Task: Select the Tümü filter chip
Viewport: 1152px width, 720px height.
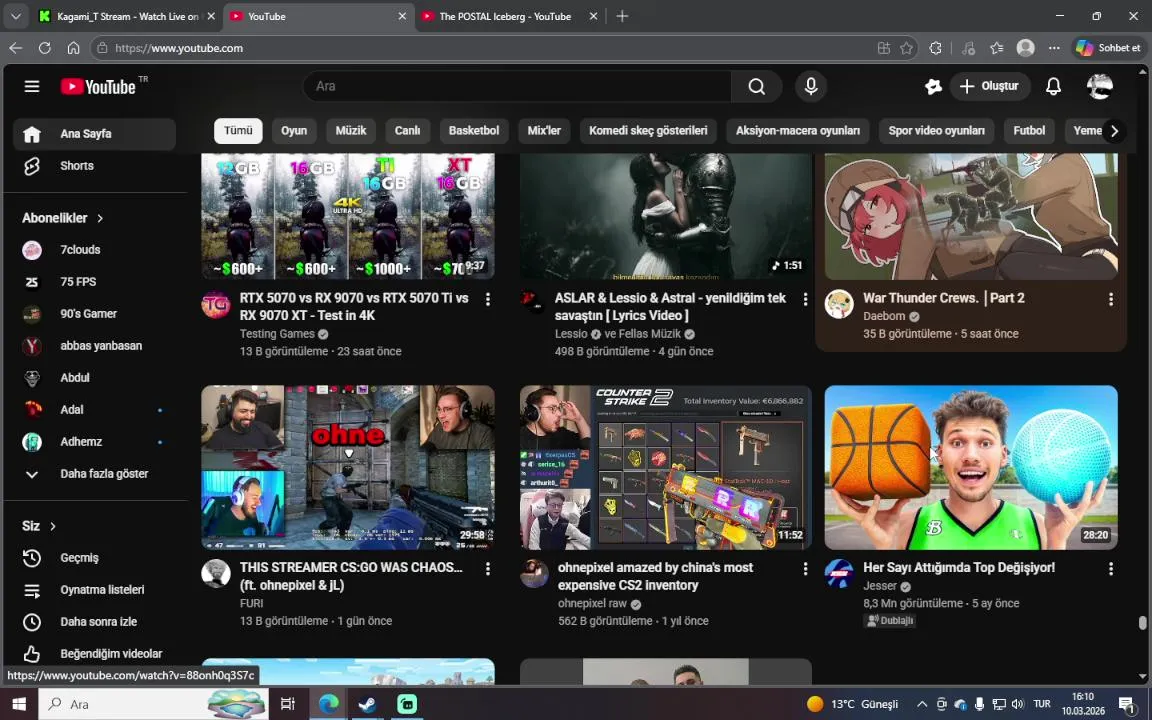Action: tap(238, 131)
